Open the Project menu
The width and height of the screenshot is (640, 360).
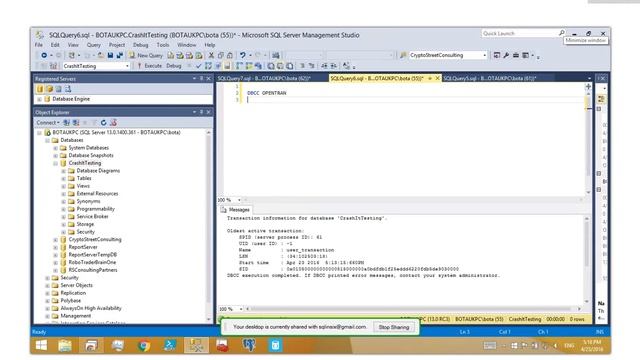pyautogui.click(x=117, y=45)
